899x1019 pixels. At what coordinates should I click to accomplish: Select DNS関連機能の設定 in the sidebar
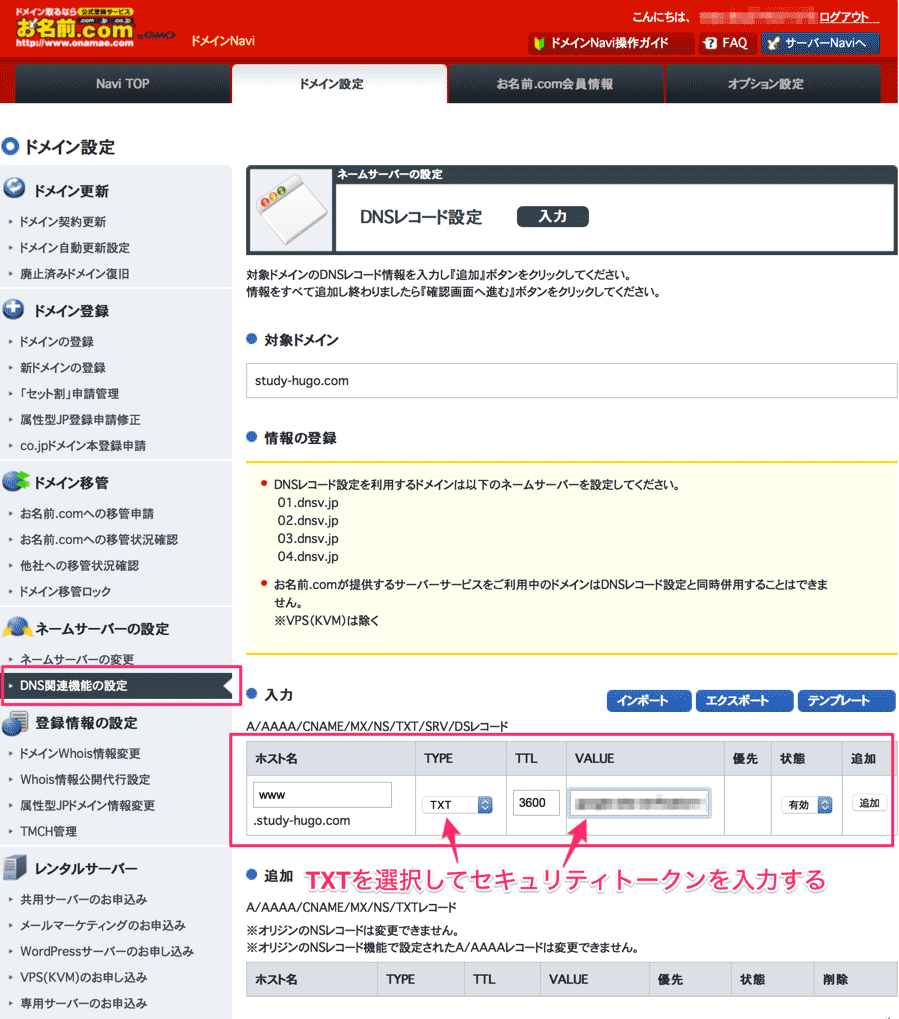[117, 686]
